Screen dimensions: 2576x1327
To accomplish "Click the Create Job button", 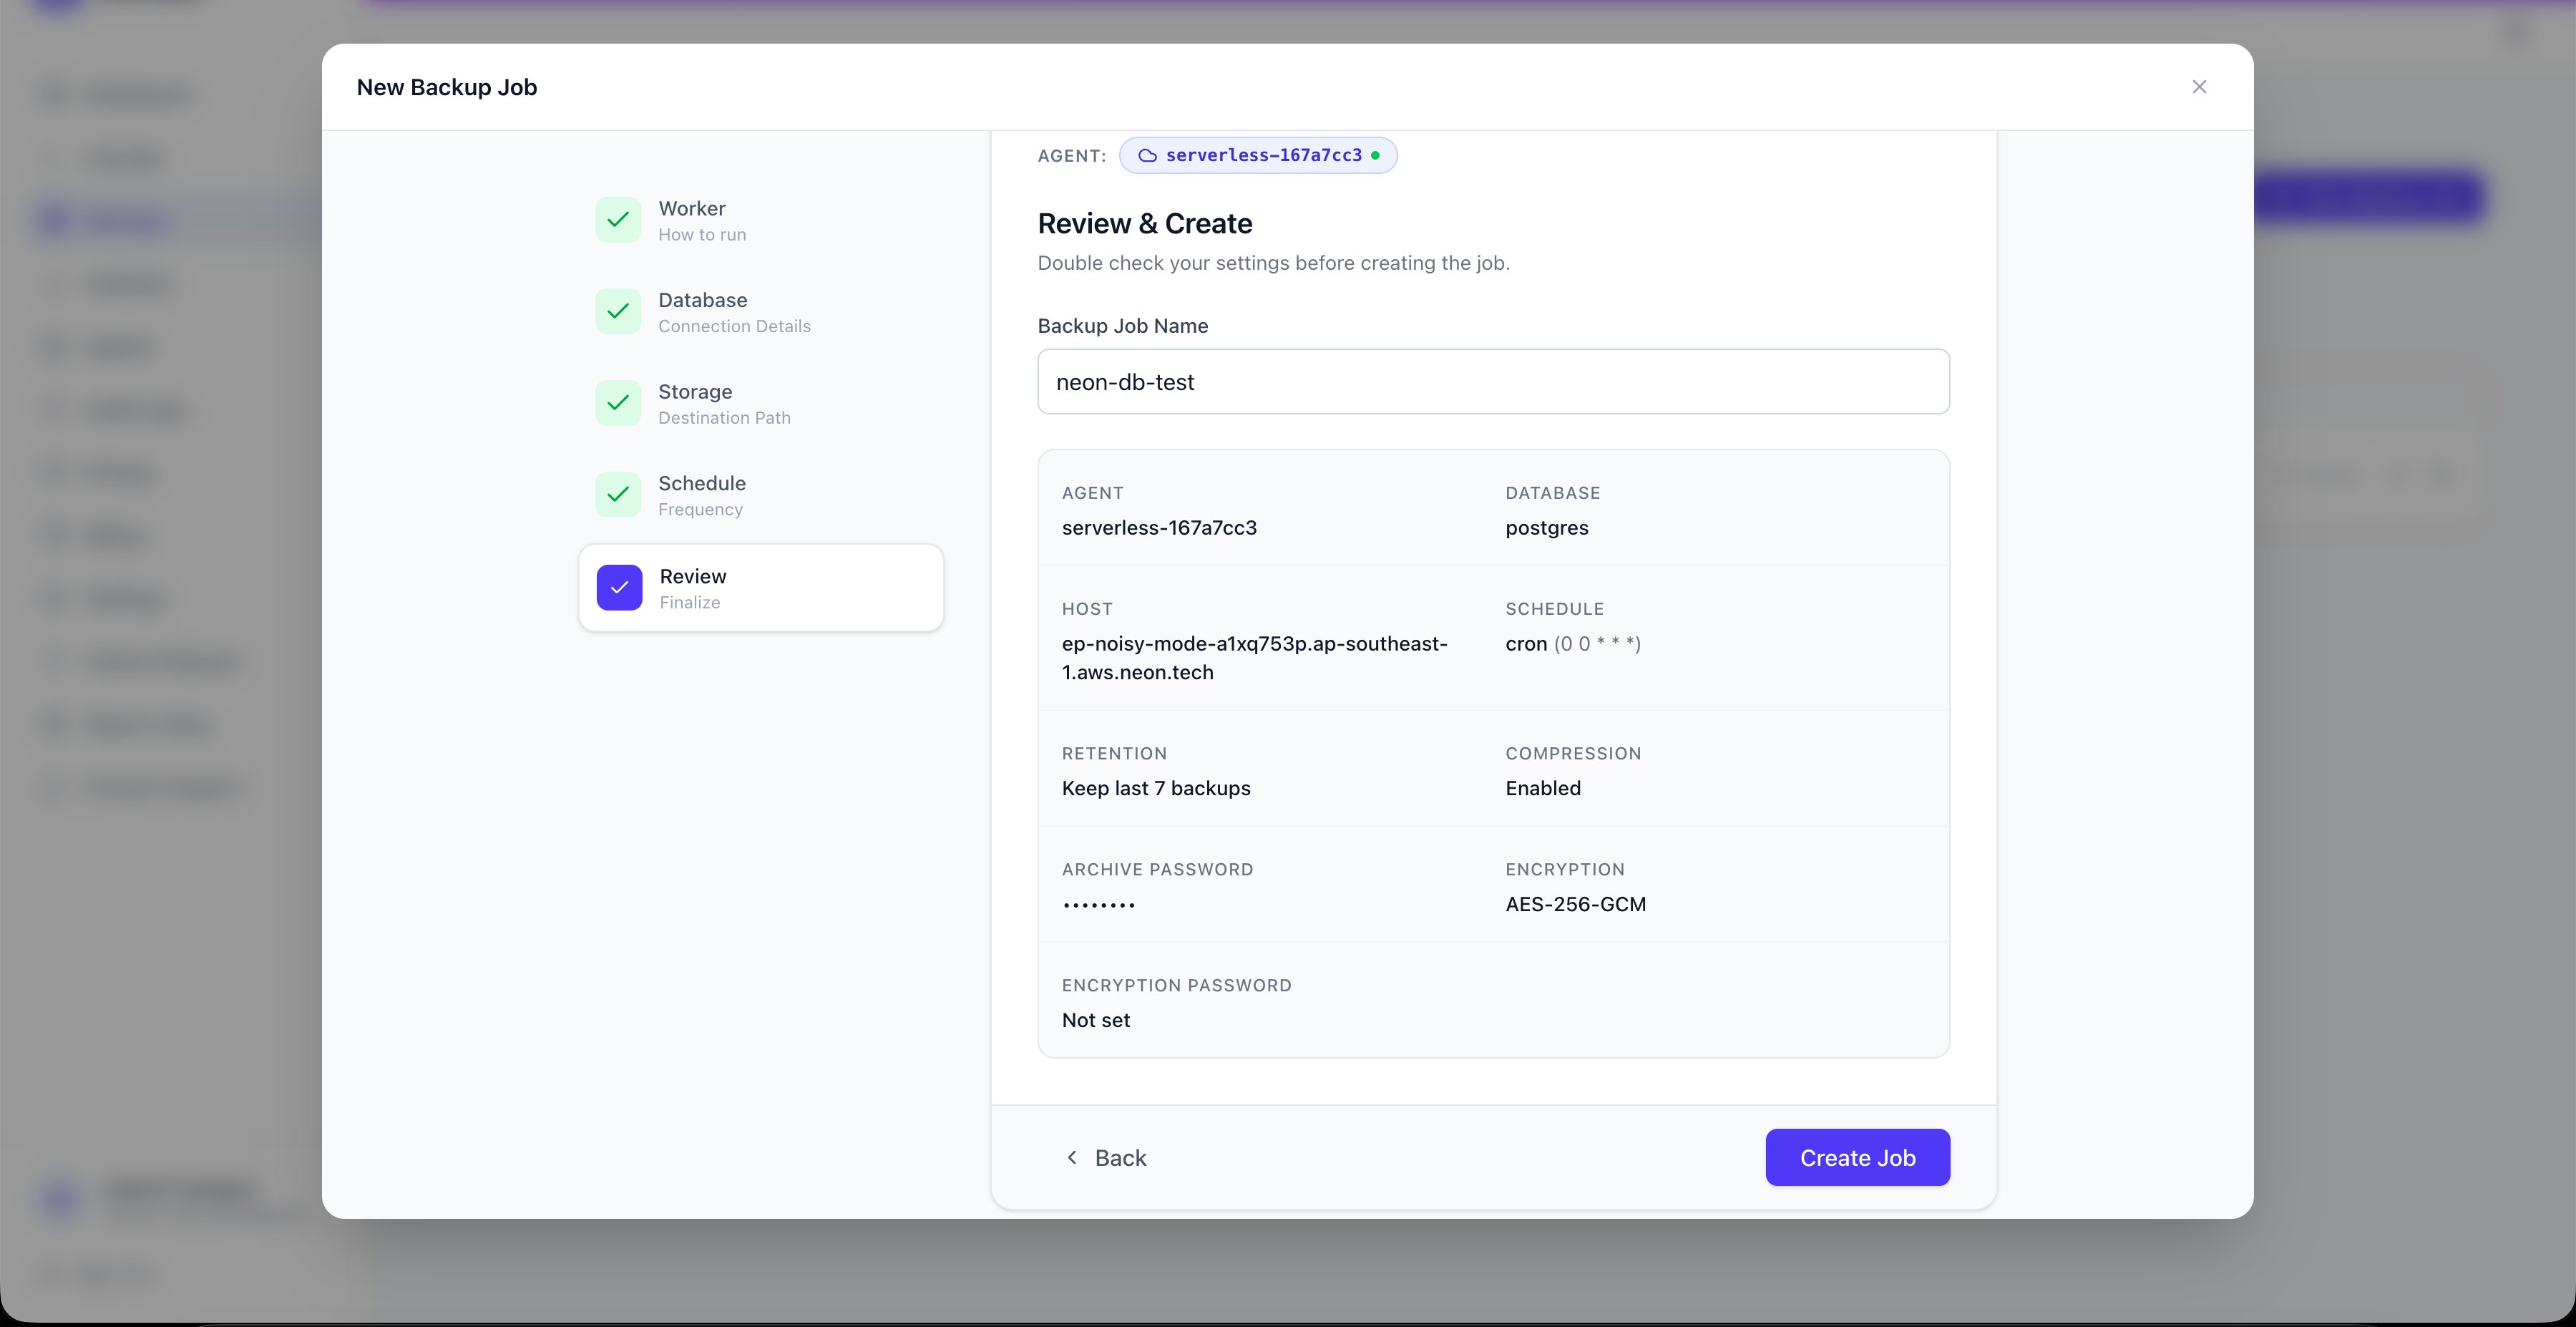I will 1857,1157.
